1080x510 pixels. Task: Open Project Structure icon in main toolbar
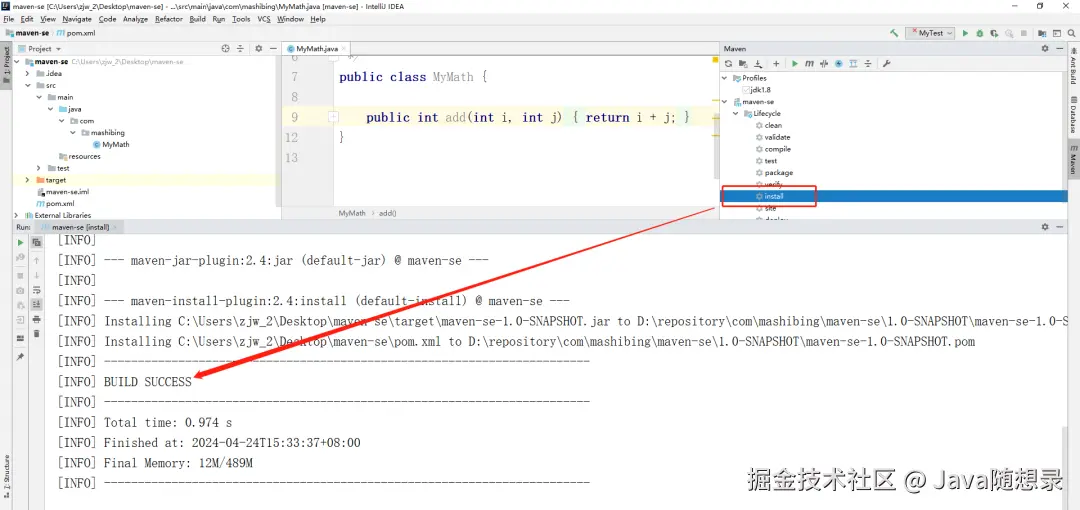pos(1041,33)
